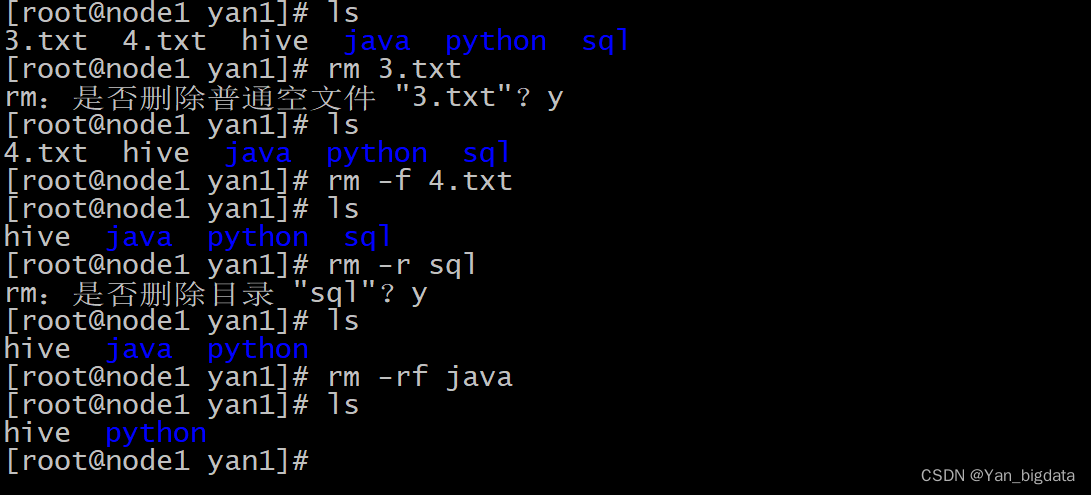
Task: Click blue 'python' in the listing starting with 4.txt
Action: tap(376, 152)
